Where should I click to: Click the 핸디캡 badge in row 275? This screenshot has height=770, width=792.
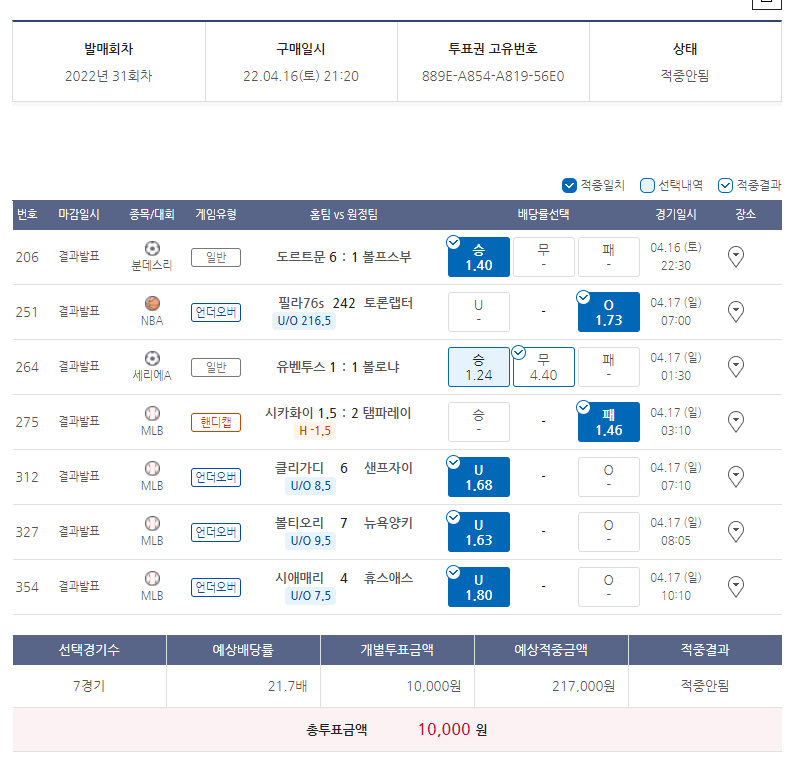click(216, 422)
